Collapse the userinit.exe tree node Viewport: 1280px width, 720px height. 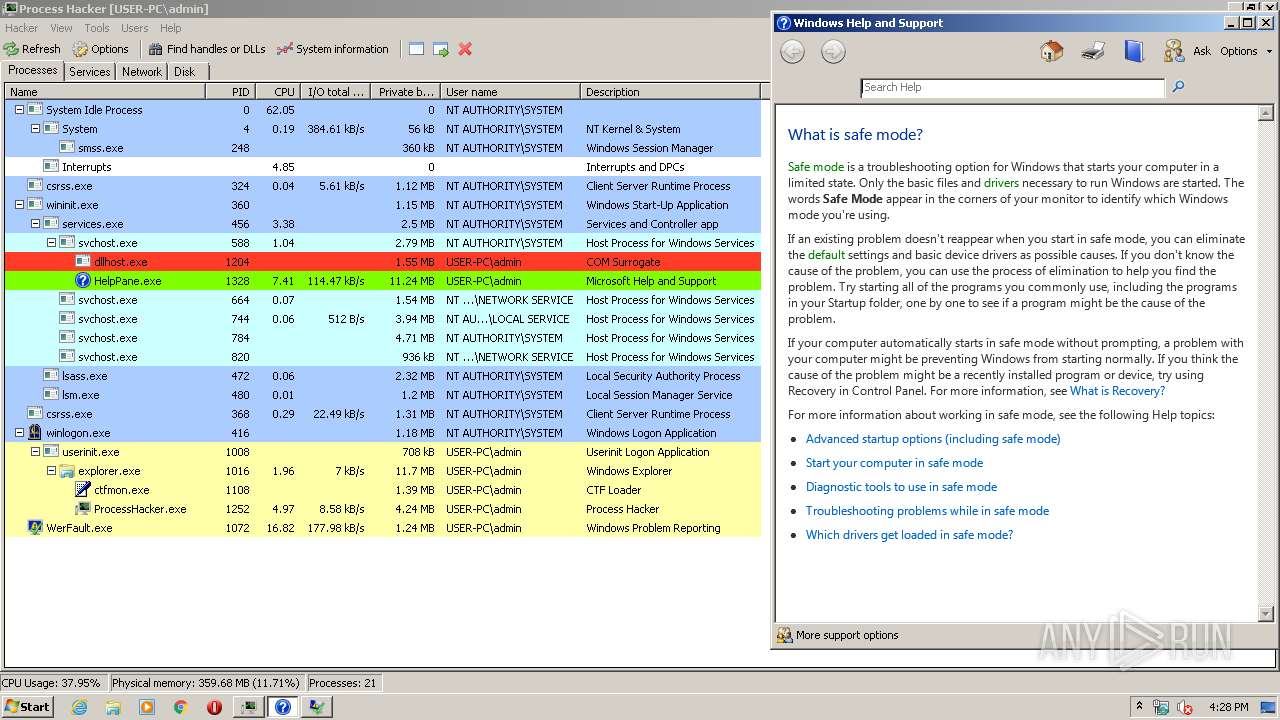coord(35,452)
